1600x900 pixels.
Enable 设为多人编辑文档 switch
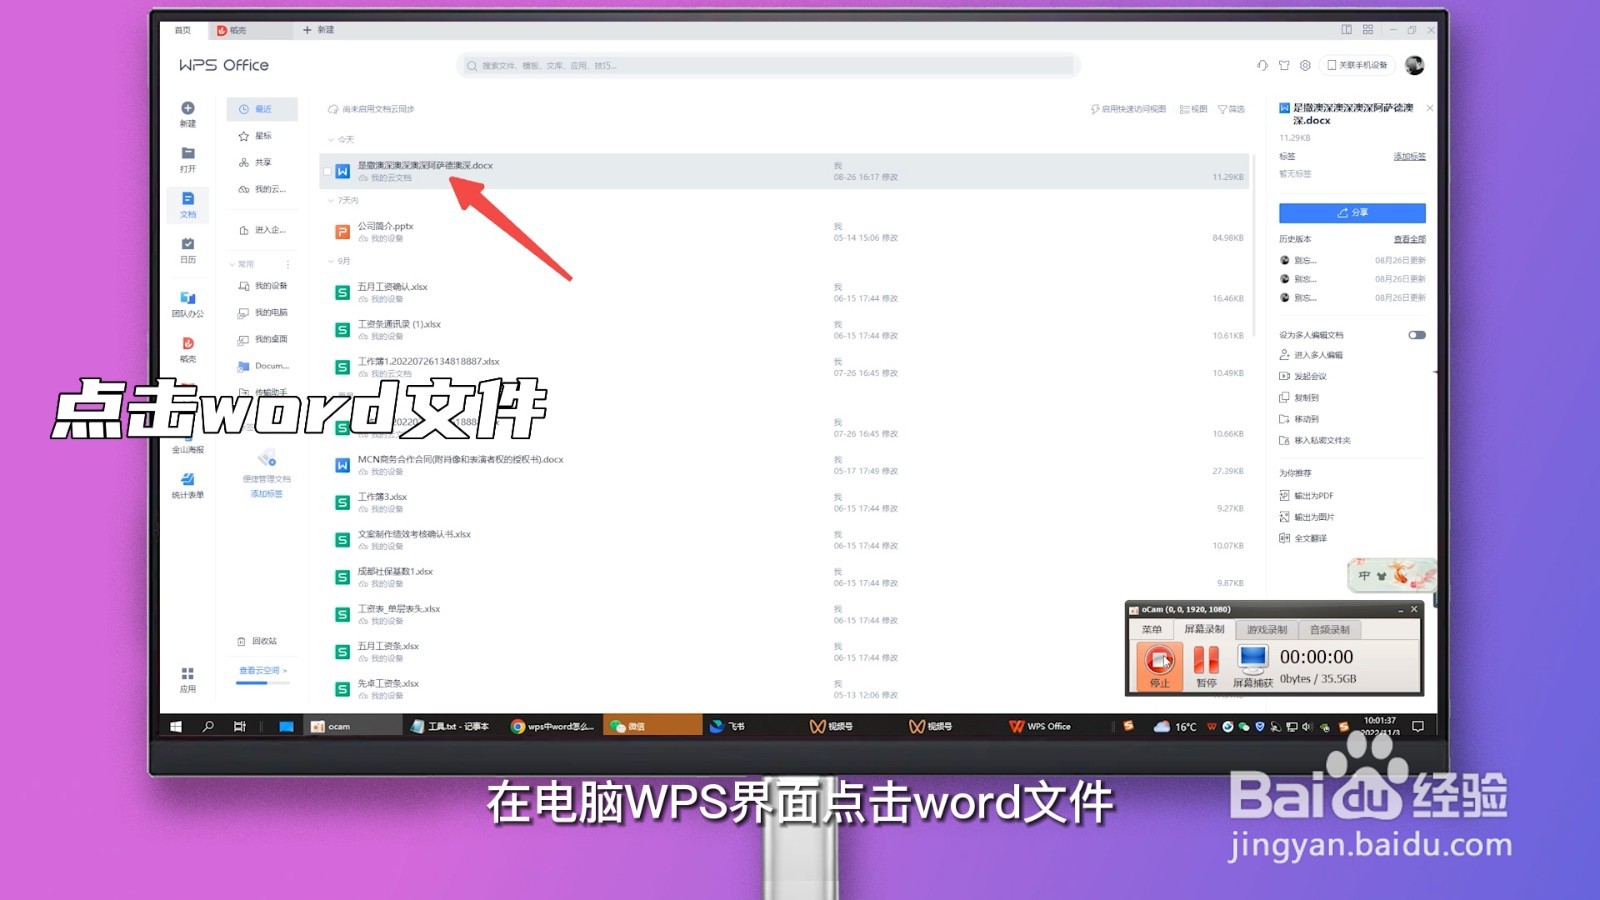point(1418,334)
